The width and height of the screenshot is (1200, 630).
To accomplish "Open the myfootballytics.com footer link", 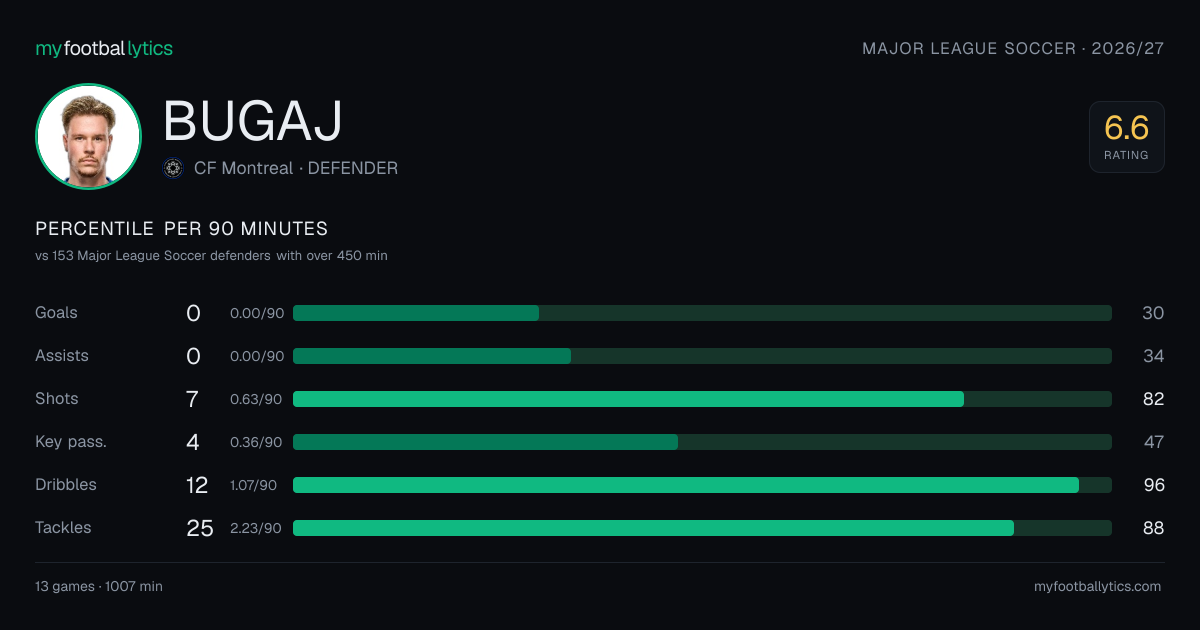I will click(x=1097, y=587).
